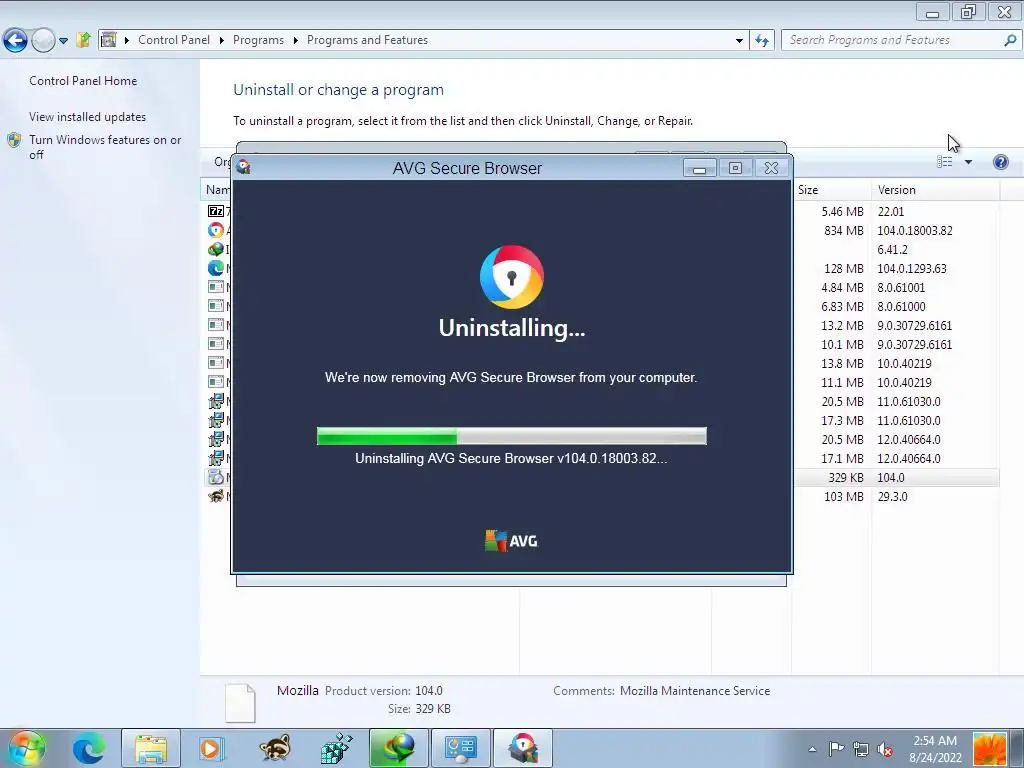The height and width of the screenshot is (768, 1024).
Task: Select the Microsoft Edge list icon
Action: pyautogui.click(x=216, y=268)
